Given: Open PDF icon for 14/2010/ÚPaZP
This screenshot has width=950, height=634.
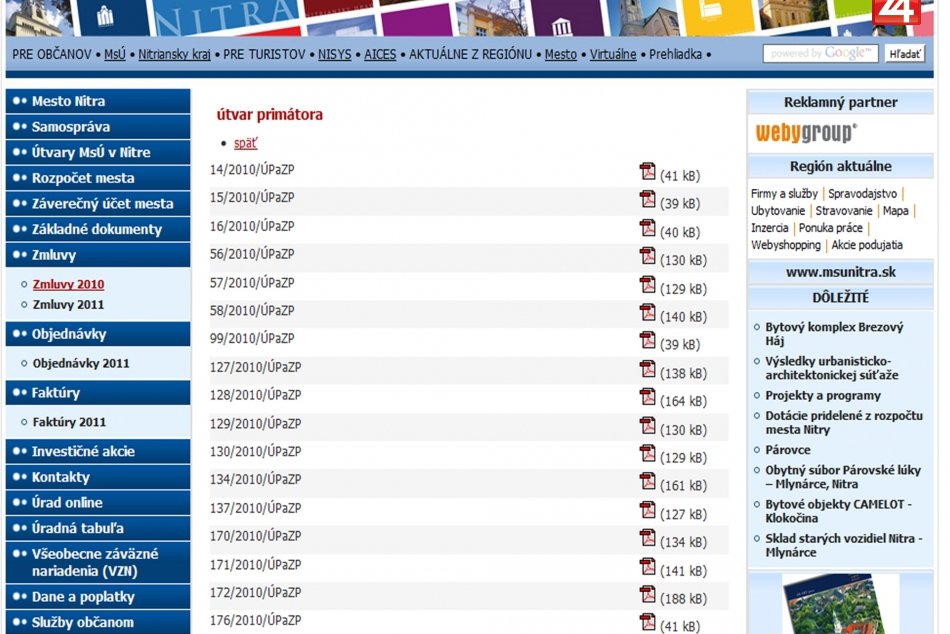Looking at the screenshot, I should pyautogui.click(x=647, y=172).
